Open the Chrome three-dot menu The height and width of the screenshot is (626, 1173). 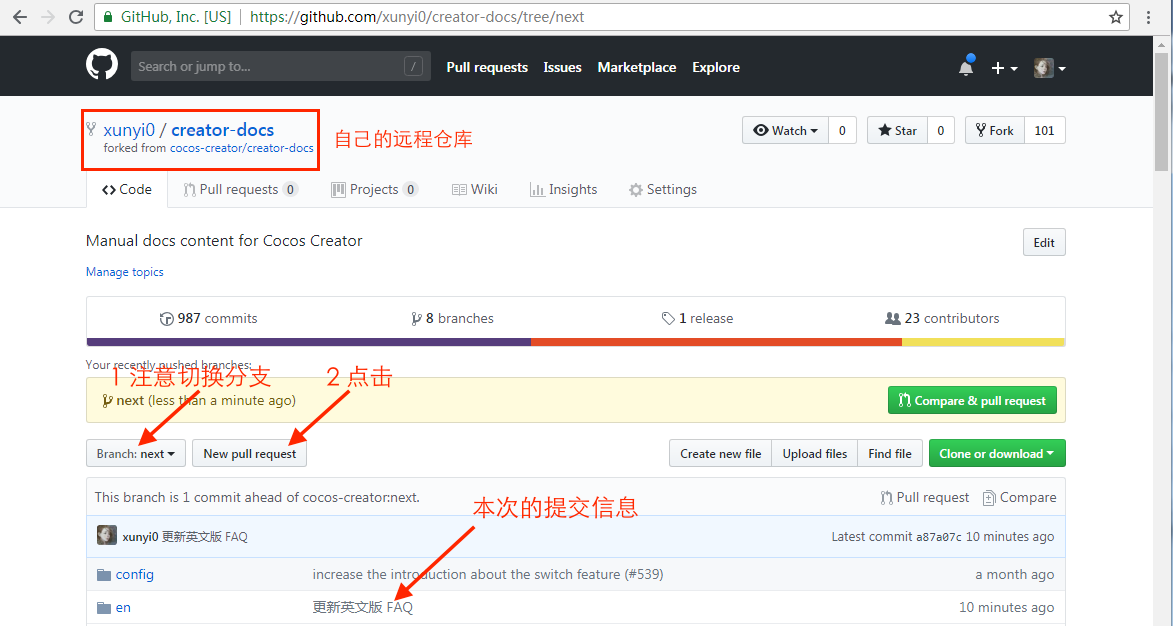click(x=1148, y=16)
